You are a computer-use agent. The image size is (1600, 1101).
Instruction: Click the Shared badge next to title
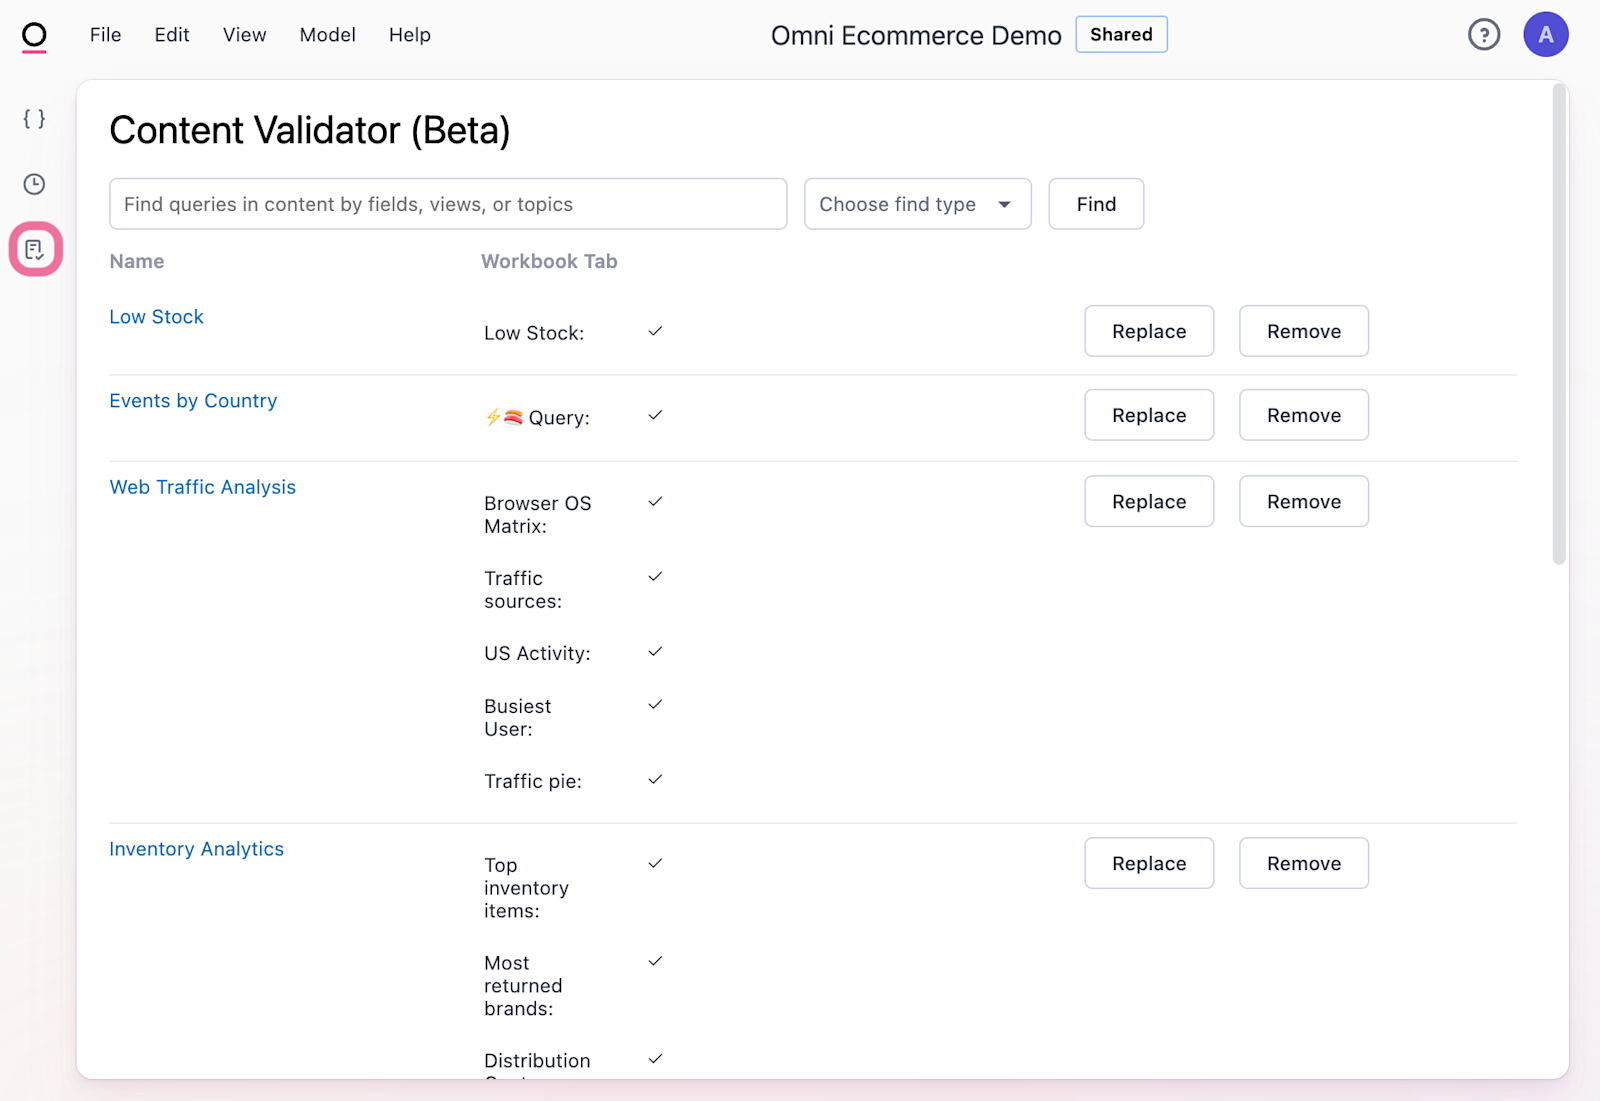[1121, 34]
